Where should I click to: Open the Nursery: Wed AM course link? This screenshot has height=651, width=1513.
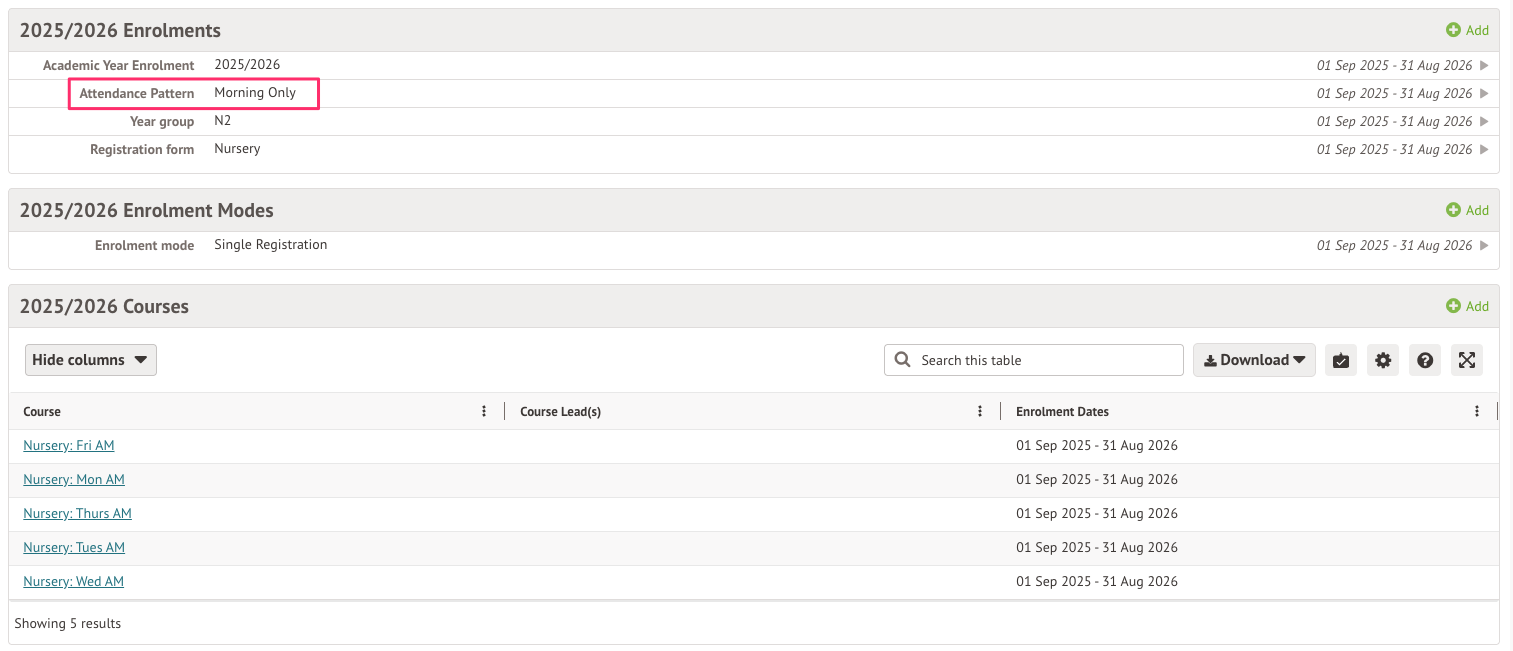73,581
